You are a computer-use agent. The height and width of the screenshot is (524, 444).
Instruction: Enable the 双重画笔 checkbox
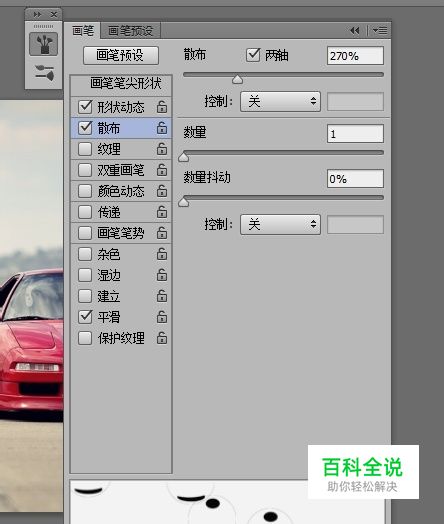(85, 170)
